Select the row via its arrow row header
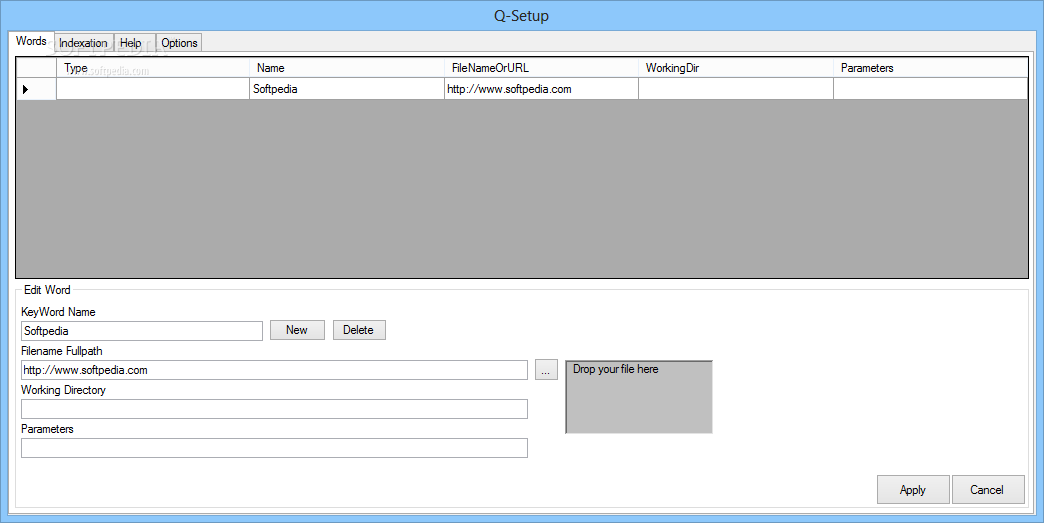 click(x=36, y=89)
